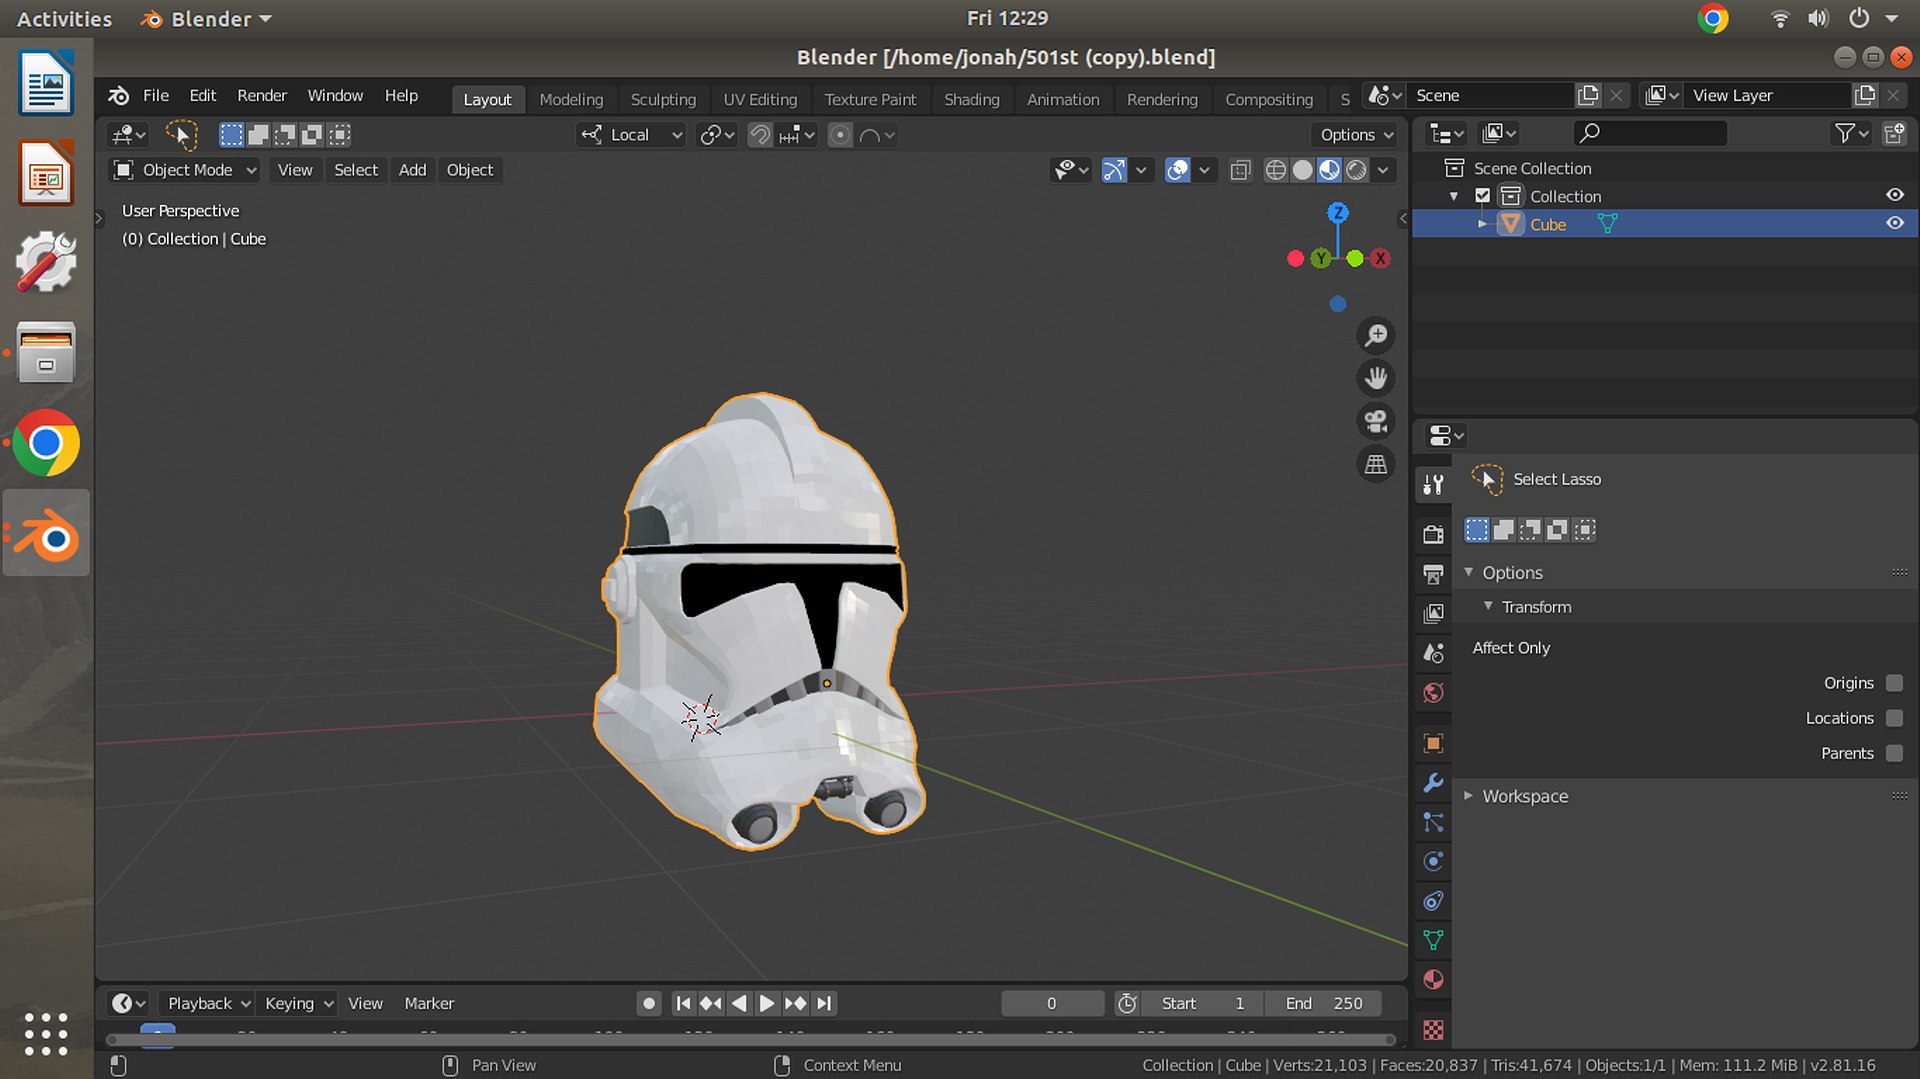The image size is (1920, 1079).
Task: Click new scene icon beside Scene field
Action: (1588, 95)
